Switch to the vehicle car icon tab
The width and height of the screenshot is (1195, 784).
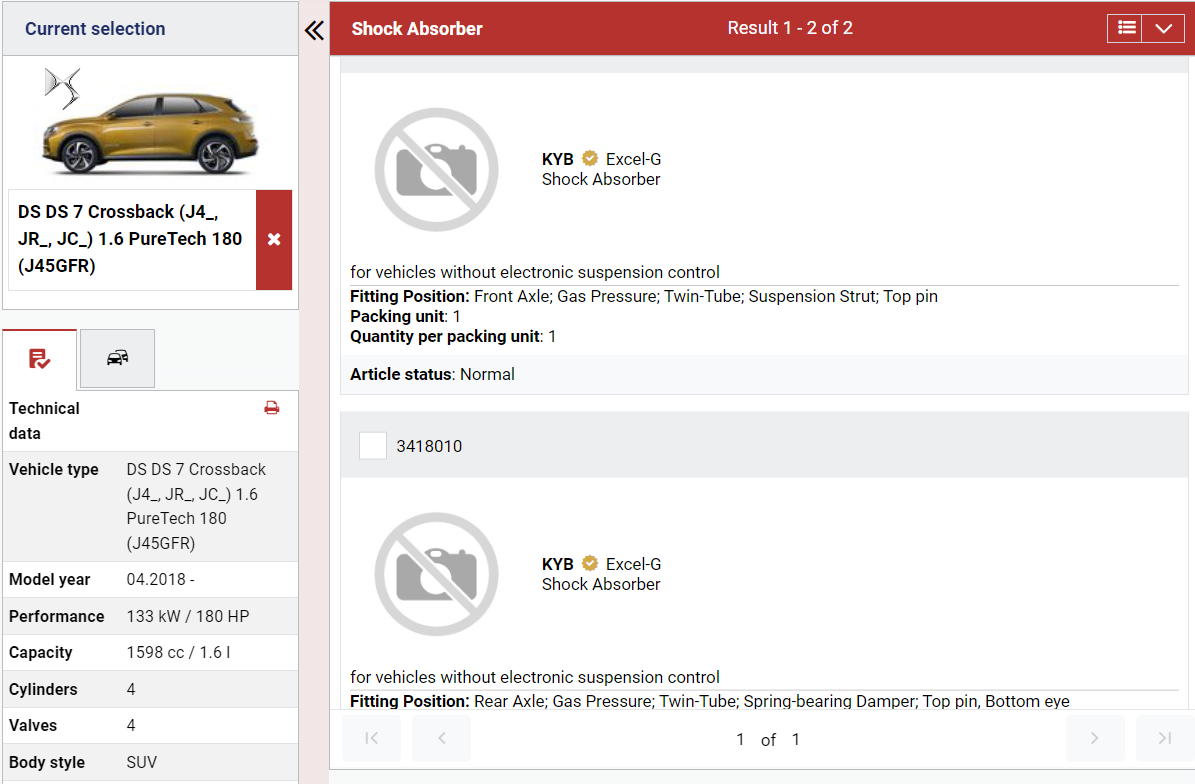pyautogui.click(x=117, y=358)
